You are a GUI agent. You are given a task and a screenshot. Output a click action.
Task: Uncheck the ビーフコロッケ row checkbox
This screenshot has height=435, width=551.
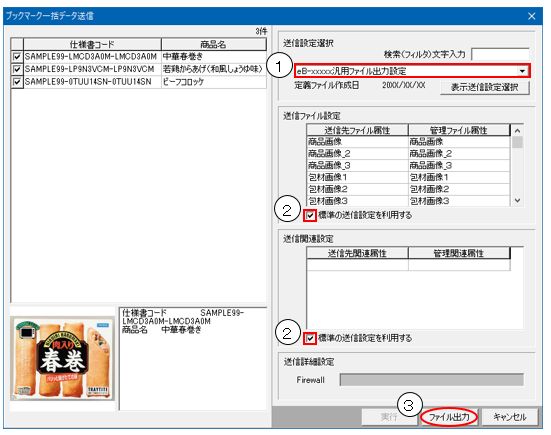pyautogui.click(x=17, y=82)
